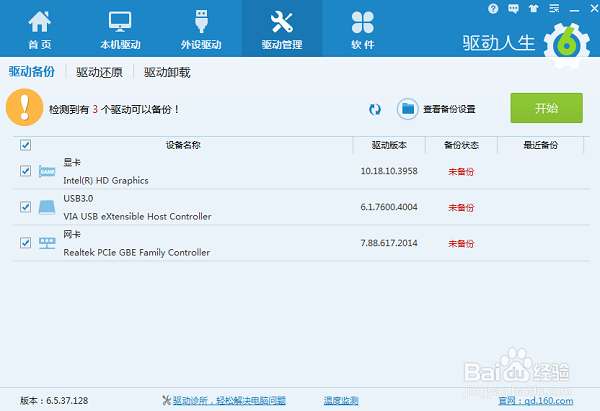This screenshot has height=411, width=600.
Task: Click the refresh detection icon
Action: pyautogui.click(x=375, y=109)
